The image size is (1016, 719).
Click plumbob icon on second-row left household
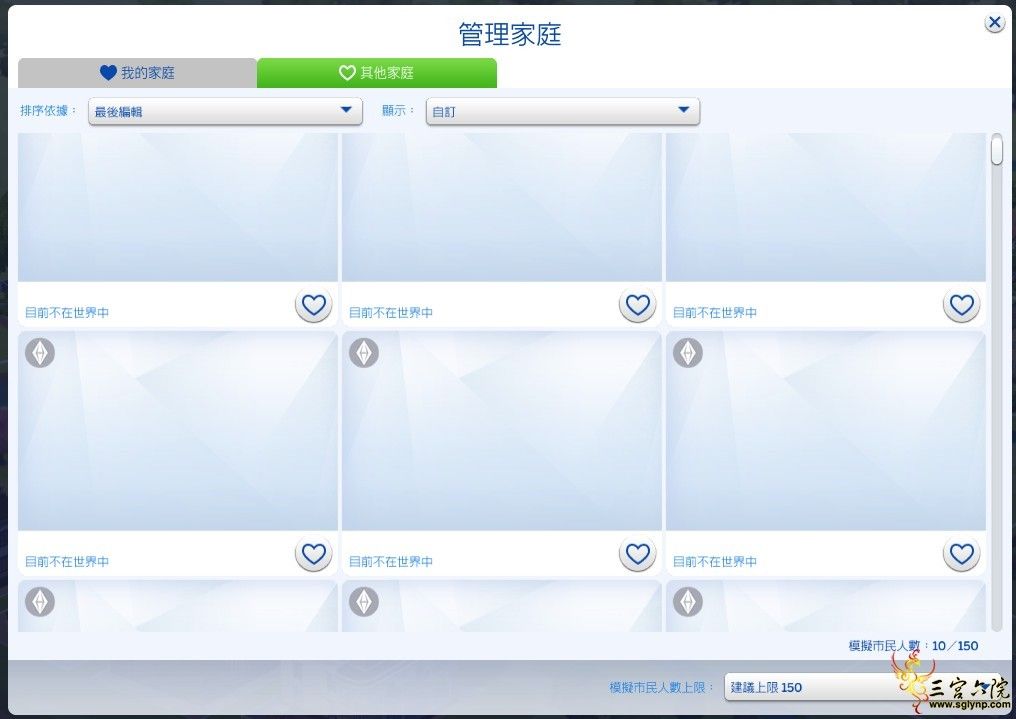[40, 352]
